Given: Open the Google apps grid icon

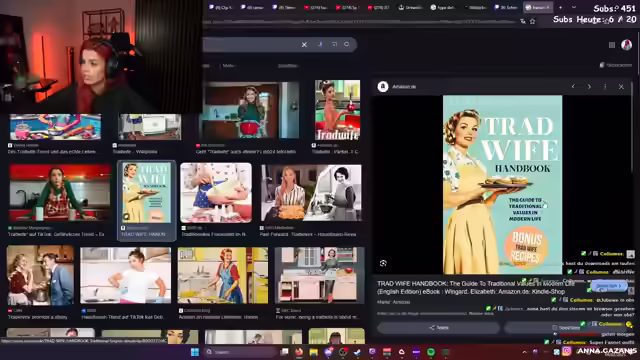Looking at the screenshot, I should pyautogui.click(x=612, y=45).
